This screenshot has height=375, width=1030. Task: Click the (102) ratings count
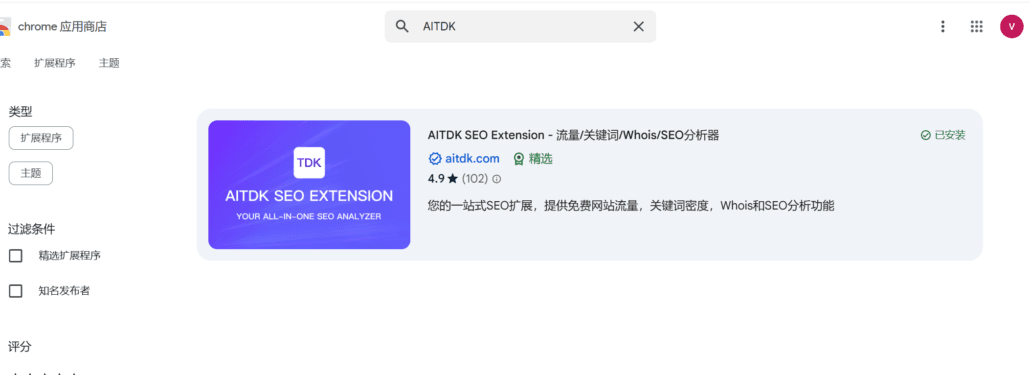click(476, 179)
